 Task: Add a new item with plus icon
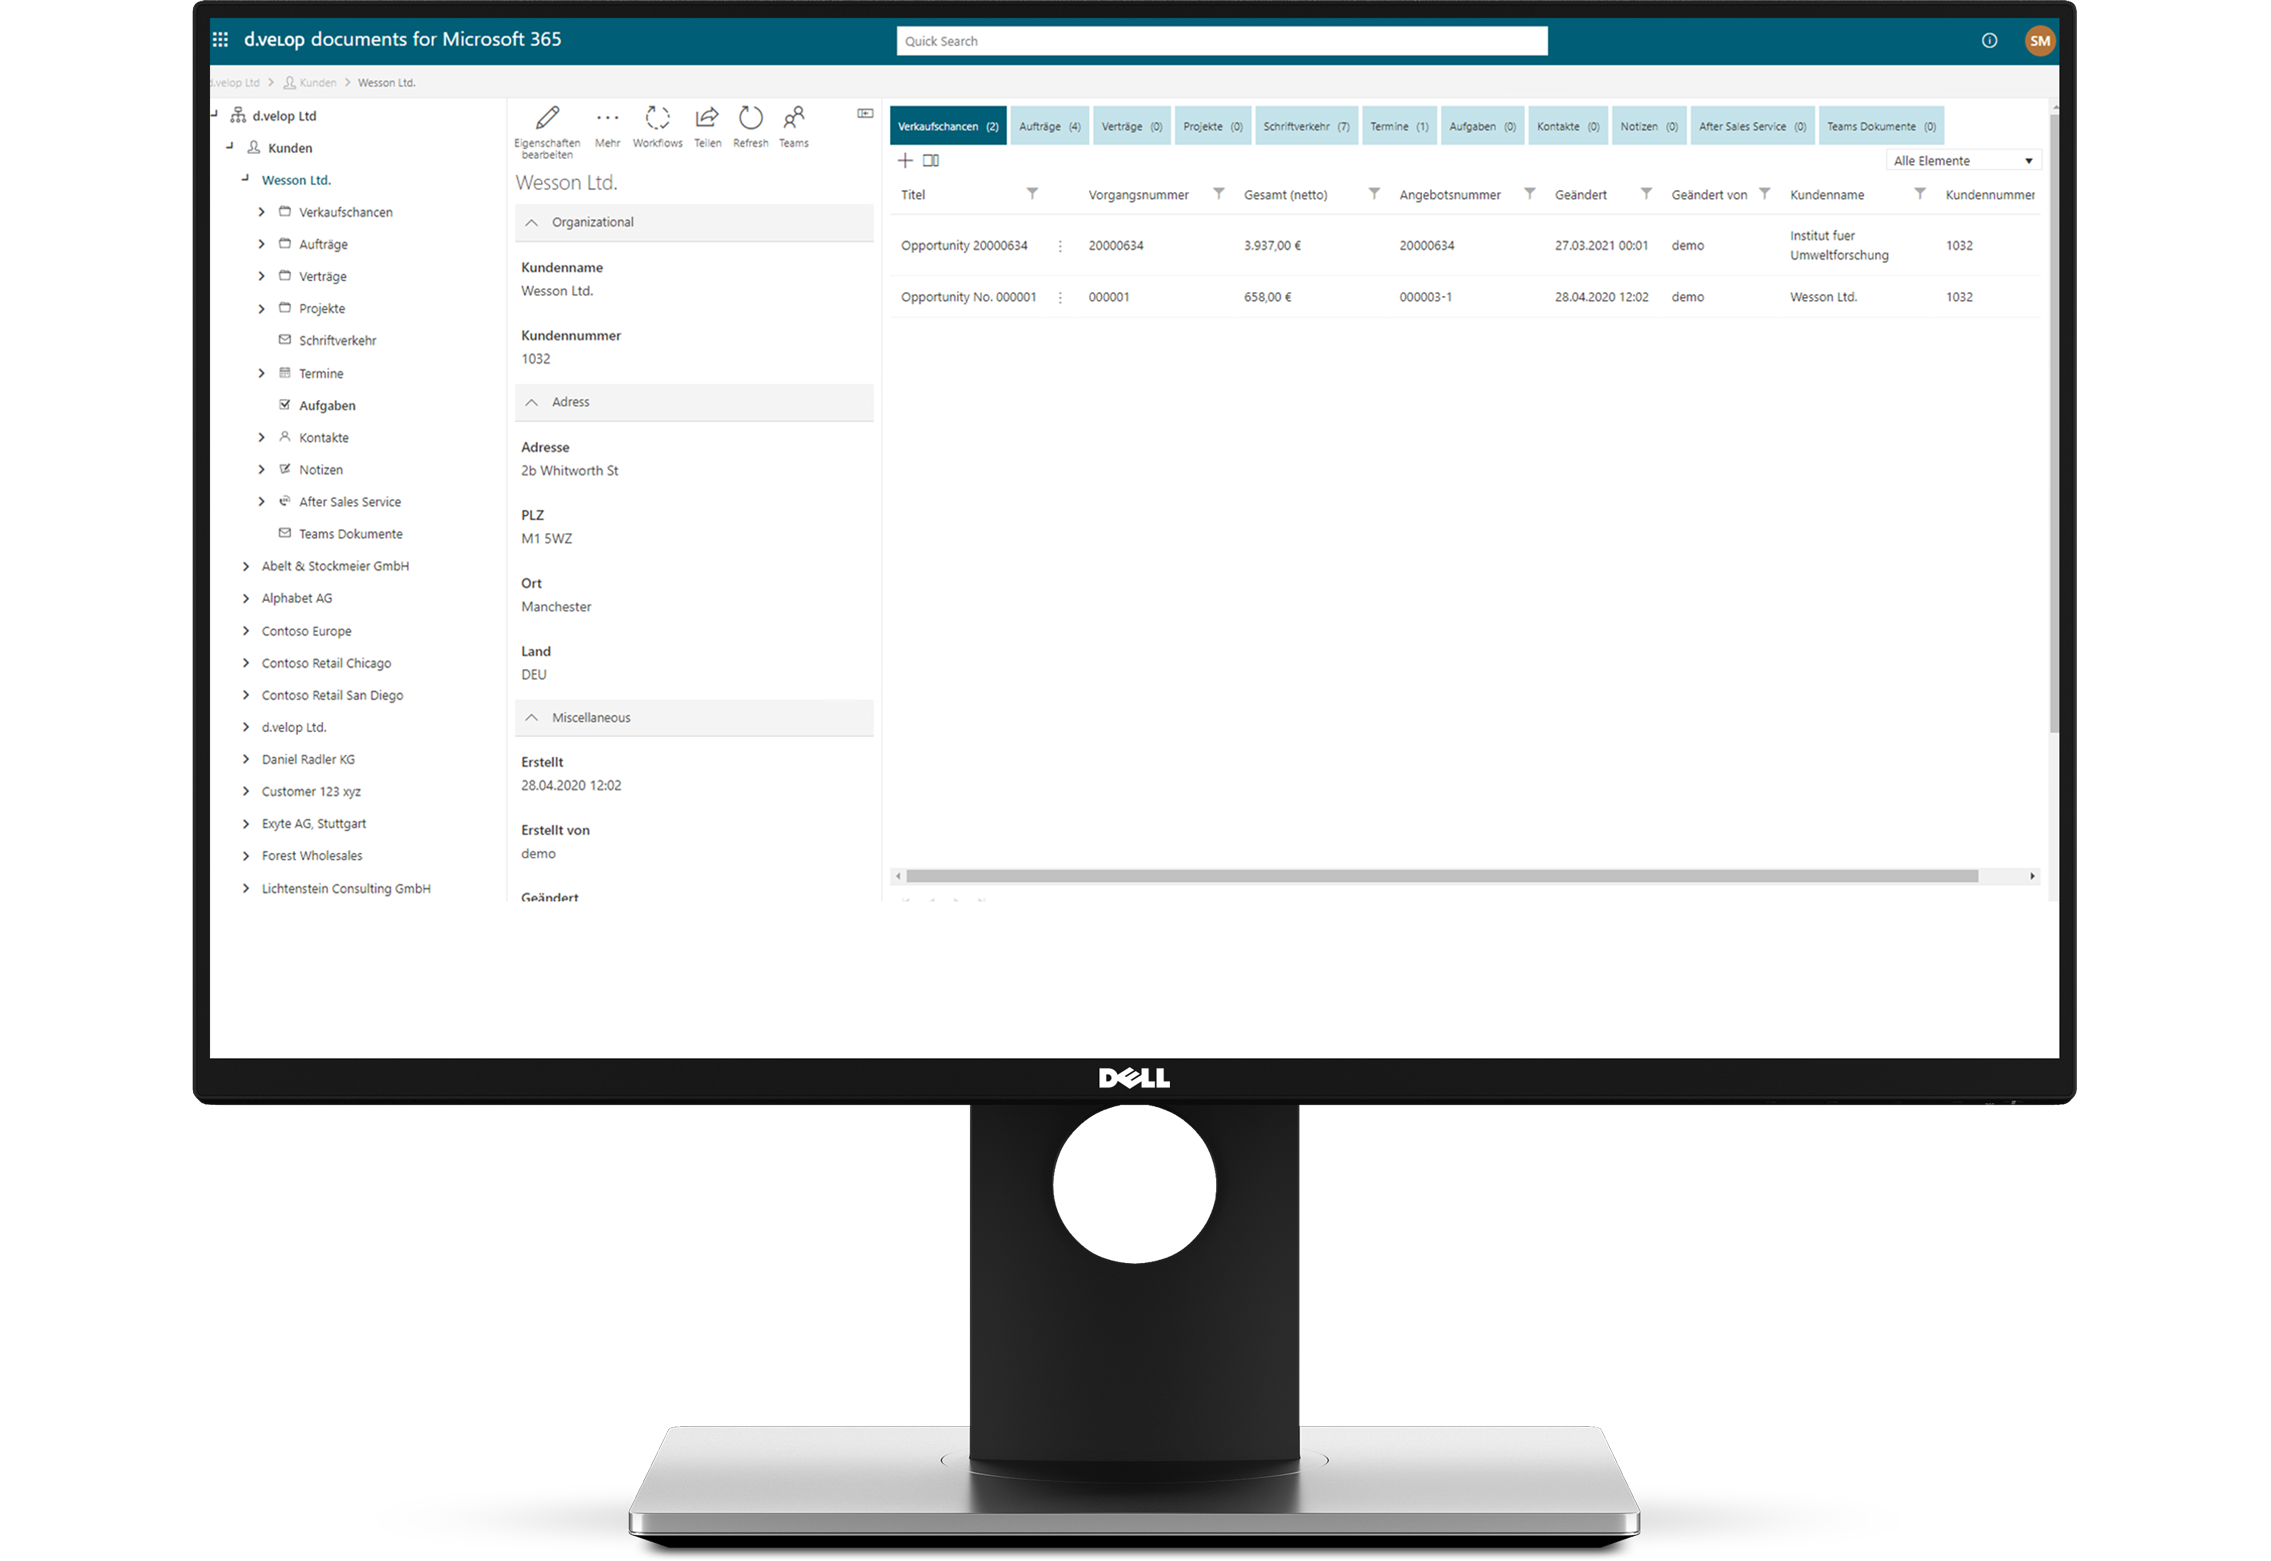pyautogui.click(x=905, y=161)
